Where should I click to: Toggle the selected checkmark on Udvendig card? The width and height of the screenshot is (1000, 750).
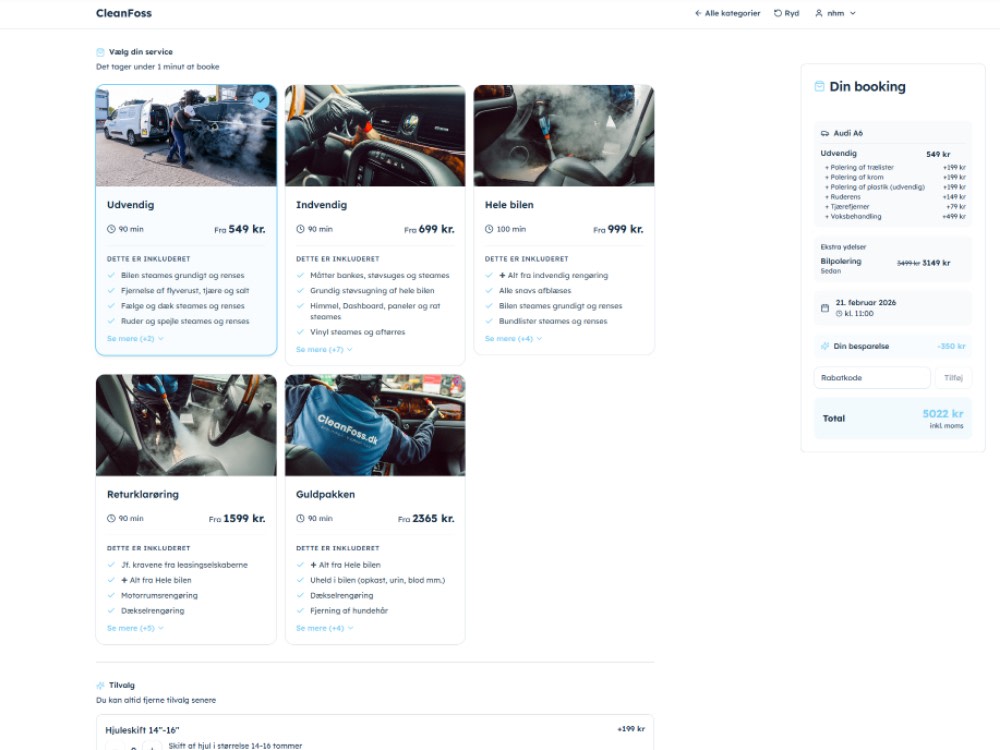pyautogui.click(x=261, y=100)
